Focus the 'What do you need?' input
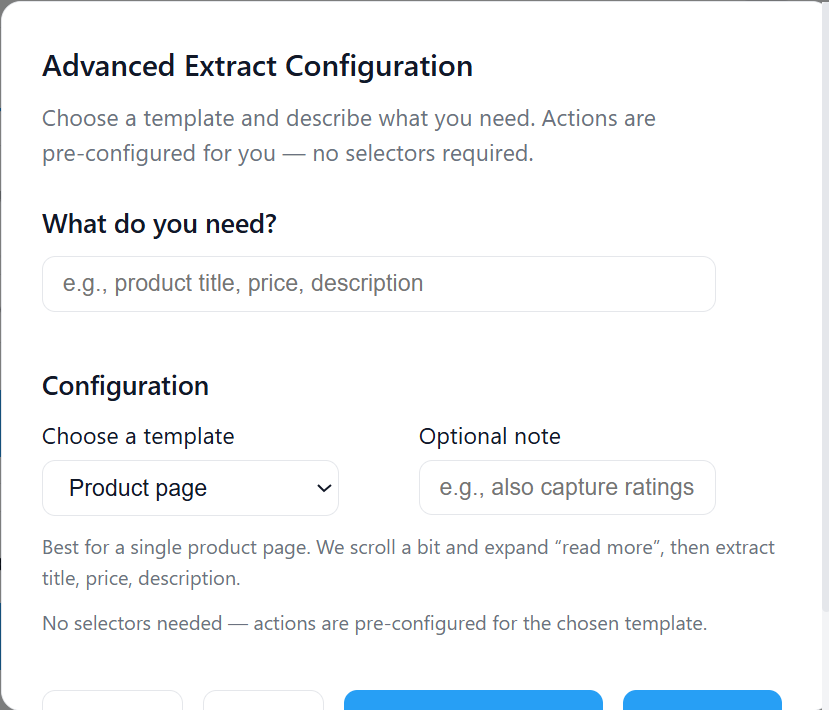Image resolution: width=829 pixels, height=710 pixels. (379, 284)
